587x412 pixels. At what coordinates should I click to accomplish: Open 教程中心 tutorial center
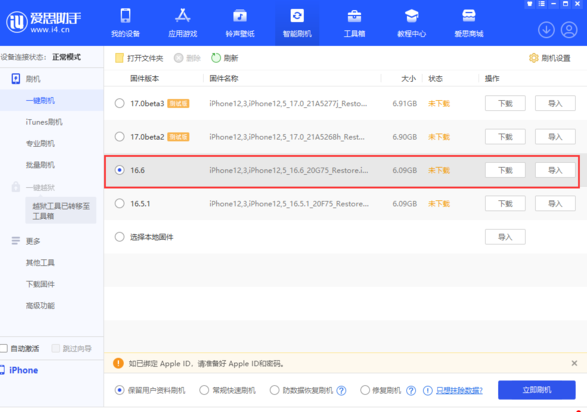(411, 23)
